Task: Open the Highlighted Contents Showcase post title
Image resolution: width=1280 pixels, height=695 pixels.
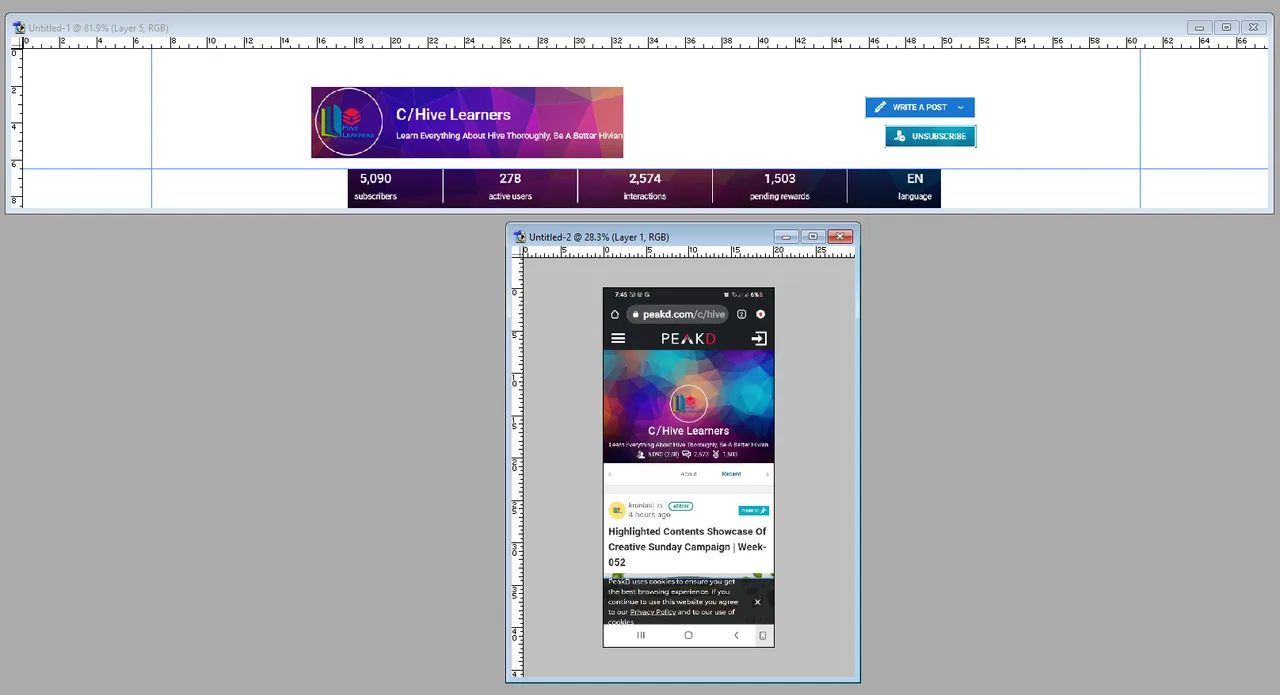Action: coord(687,547)
